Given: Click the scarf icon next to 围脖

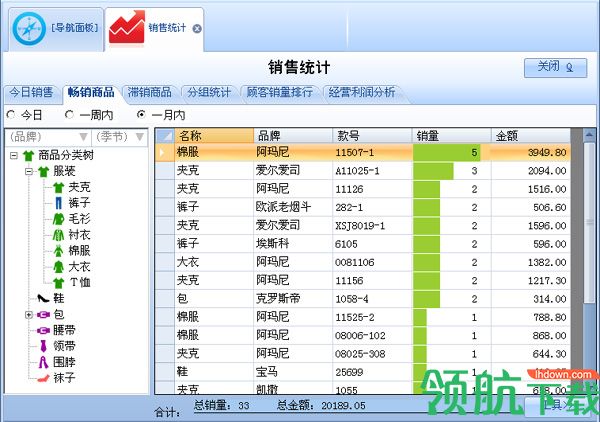Looking at the screenshot, I should coord(44,362).
